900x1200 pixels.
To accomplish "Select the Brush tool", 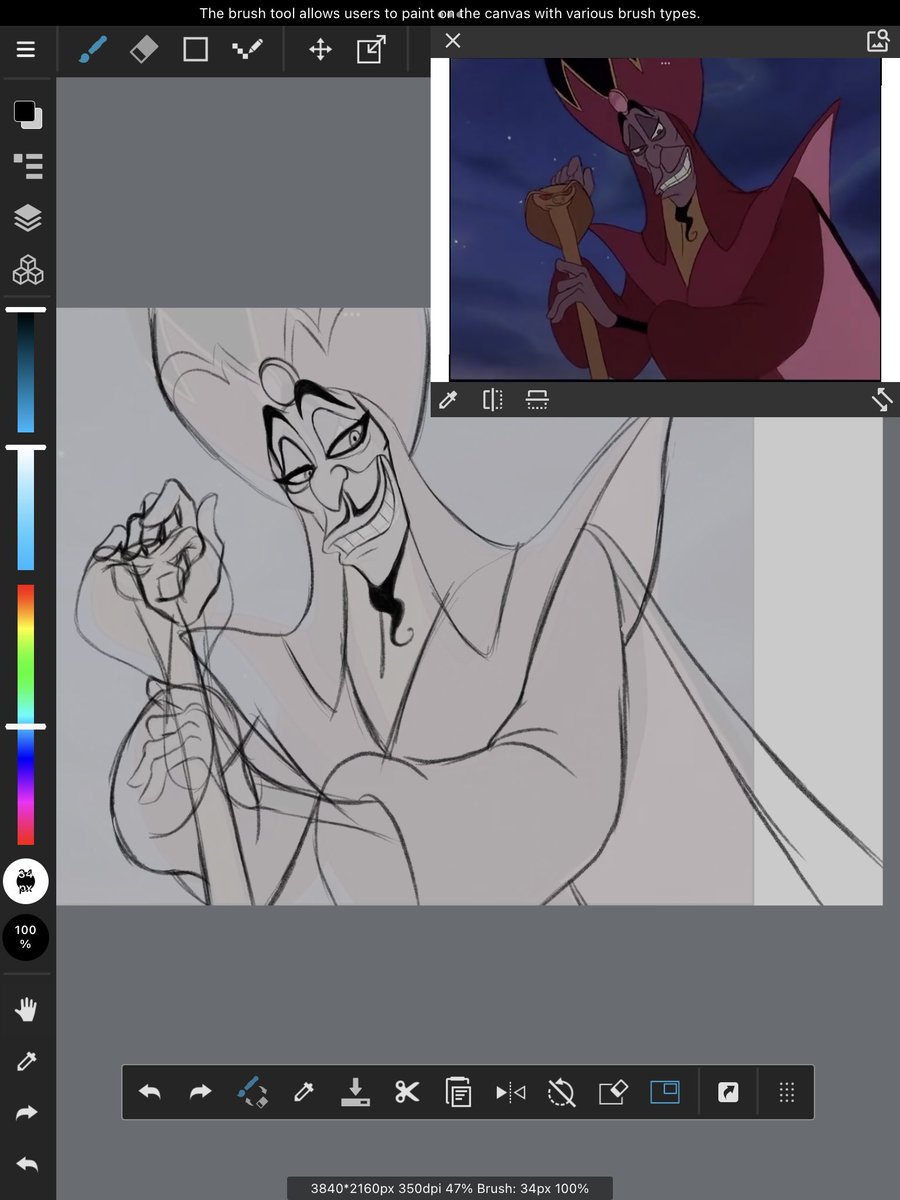I will [x=93, y=49].
